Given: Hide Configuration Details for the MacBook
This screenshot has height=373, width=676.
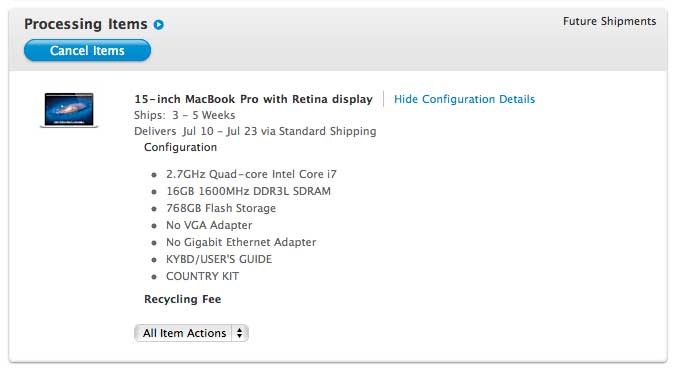Looking at the screenshot, I should coord(464,99).
